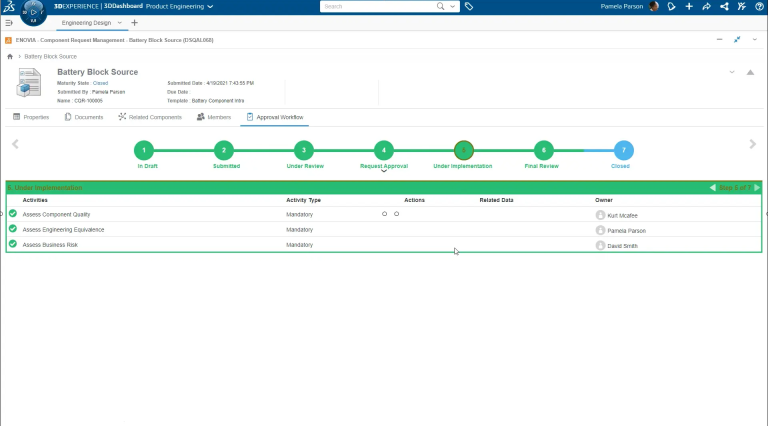Select step 7 Closed in workflow timeline
This screenshot has height=426, width=768.
click(624, 150)
